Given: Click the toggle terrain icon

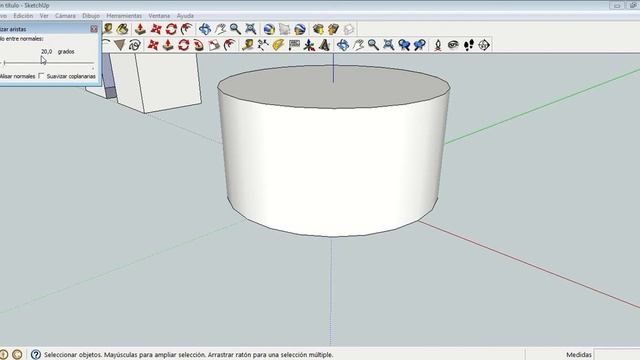Looking at the screenshot, I should point(284,29).
